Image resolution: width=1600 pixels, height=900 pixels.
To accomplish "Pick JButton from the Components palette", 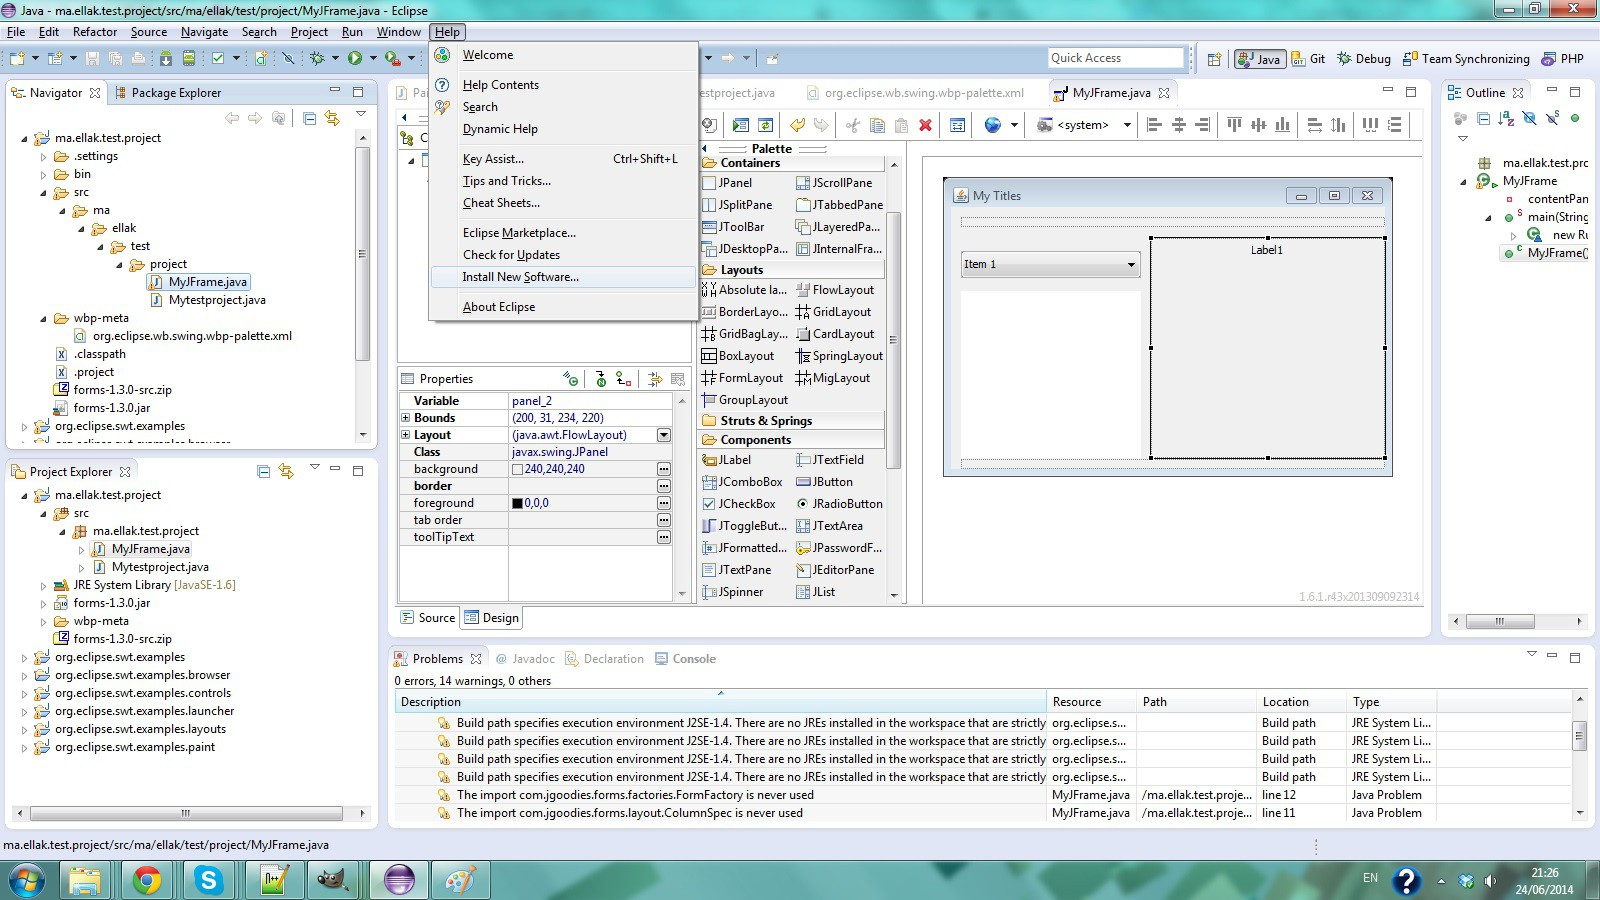I will click(x=824, y=482).
